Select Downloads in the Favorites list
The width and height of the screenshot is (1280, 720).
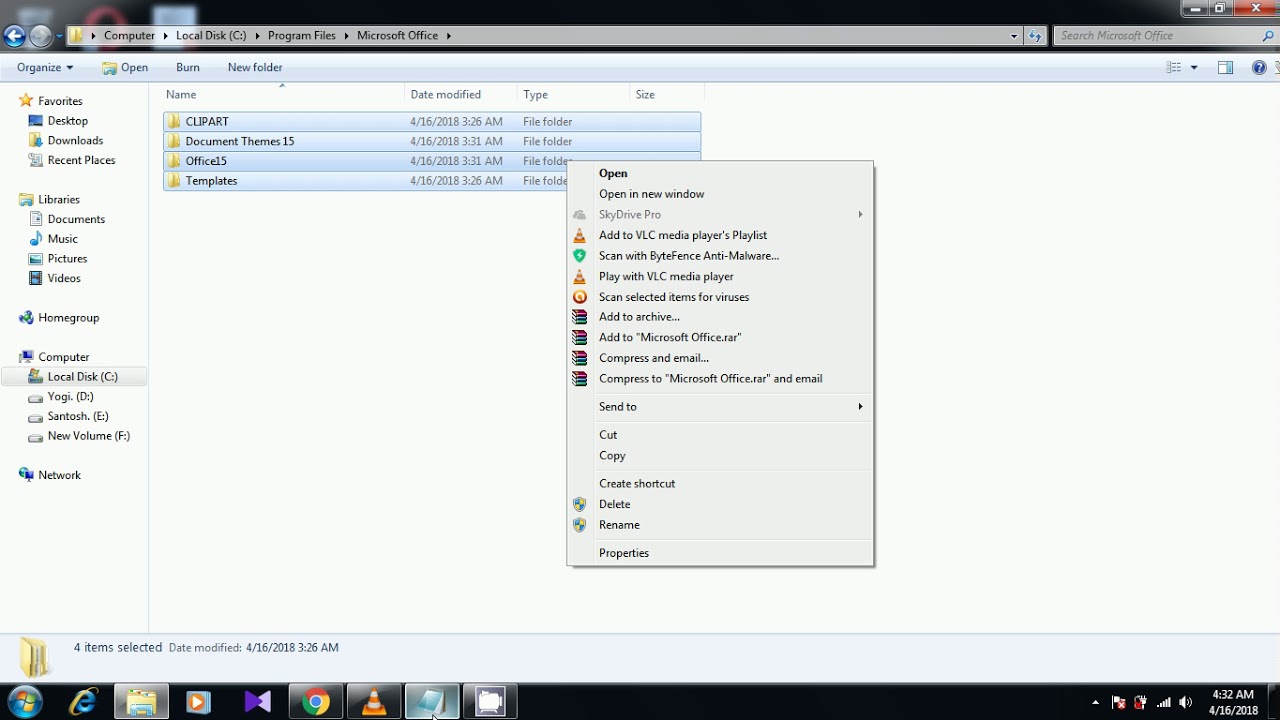coord(75,141)
